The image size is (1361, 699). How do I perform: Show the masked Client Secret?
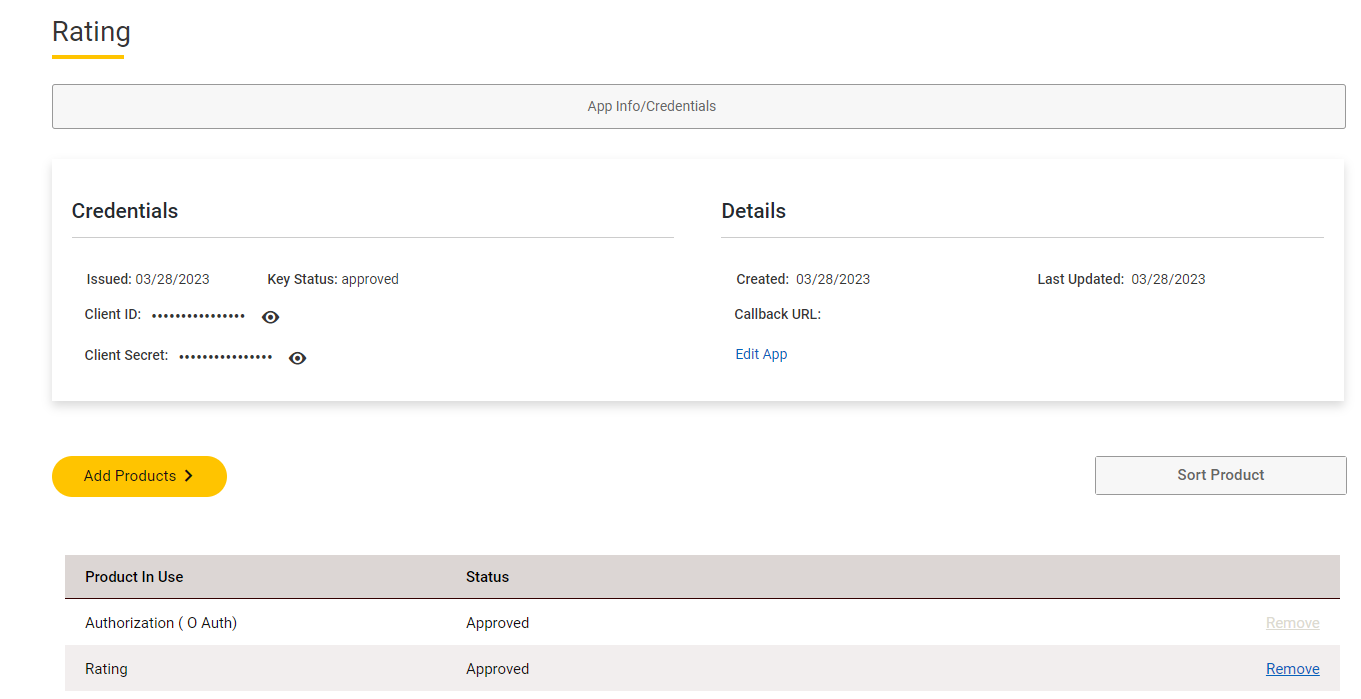(x=297, y=358)
